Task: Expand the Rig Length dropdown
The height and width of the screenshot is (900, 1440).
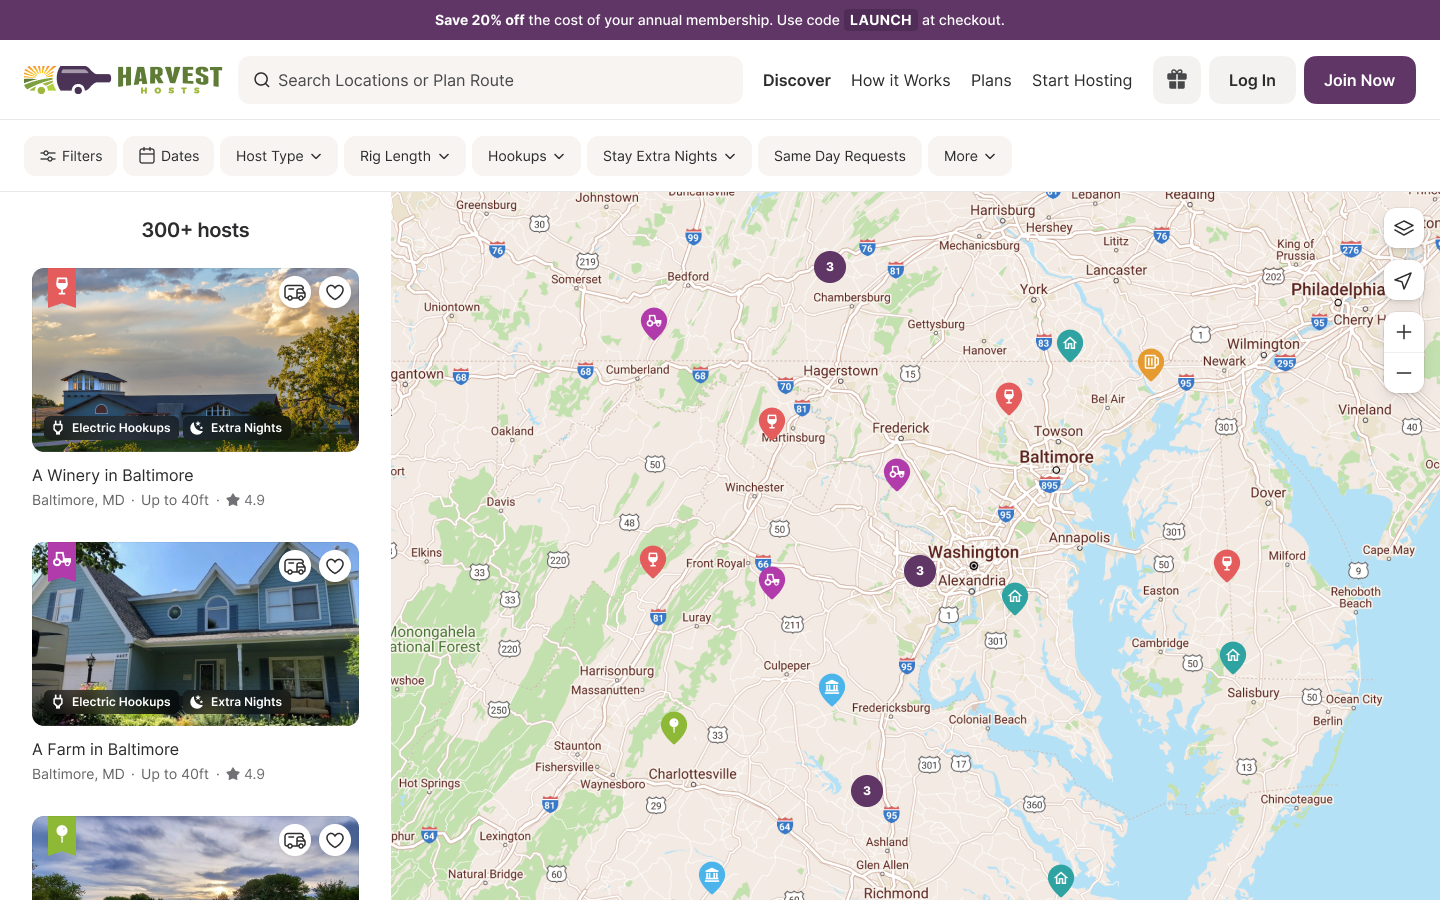Action: click(405, 156)
